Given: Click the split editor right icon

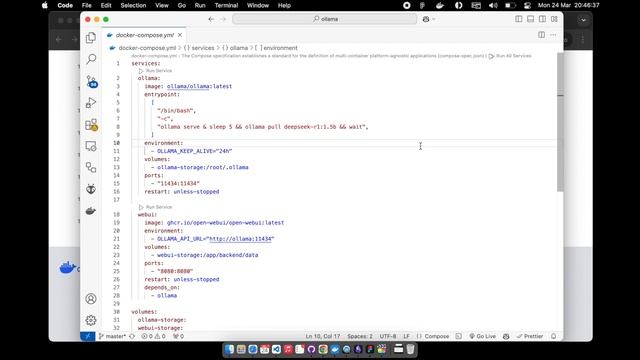Looking at the screenshot, I should 541,35.
